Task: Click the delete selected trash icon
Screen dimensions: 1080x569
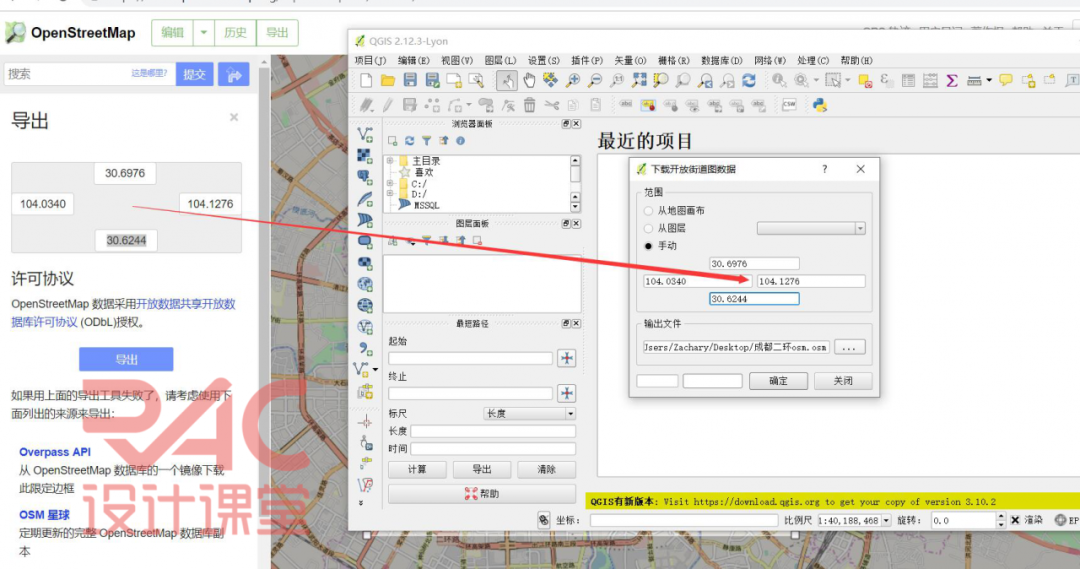Action: click(x=529, y=105)
